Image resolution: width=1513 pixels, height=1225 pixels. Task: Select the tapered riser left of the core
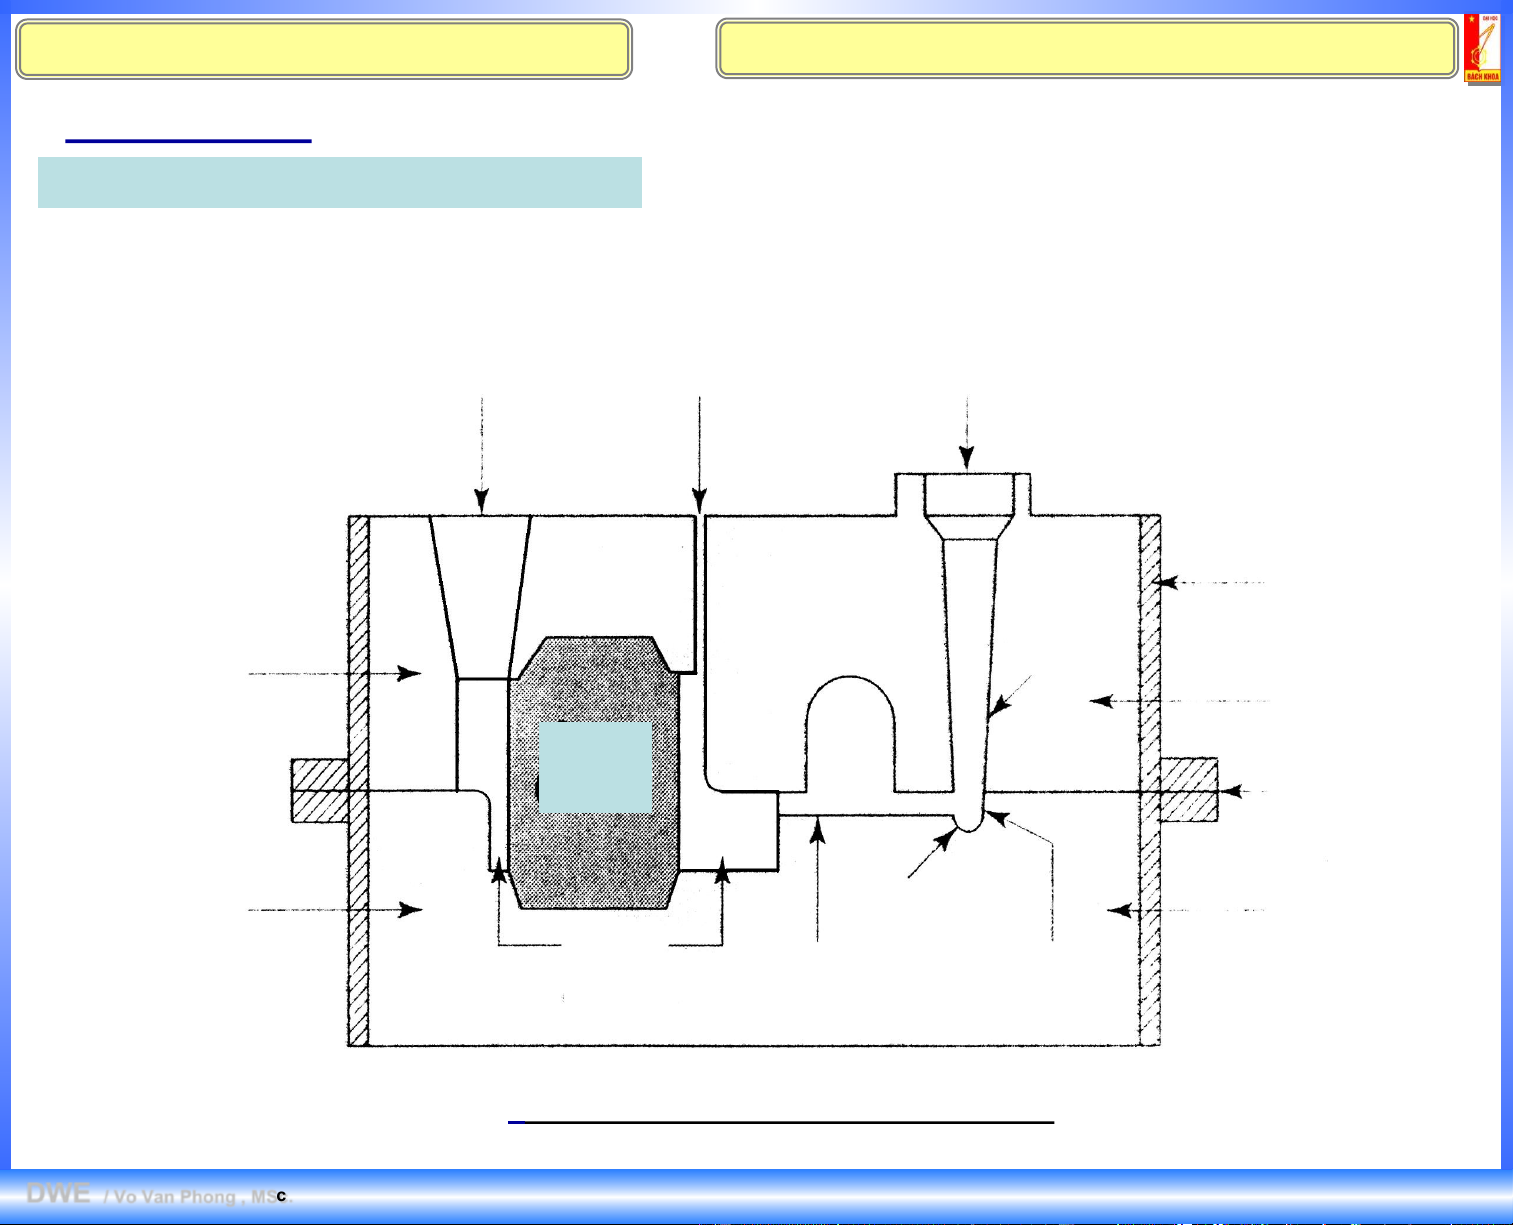click(x=481, y=590)
